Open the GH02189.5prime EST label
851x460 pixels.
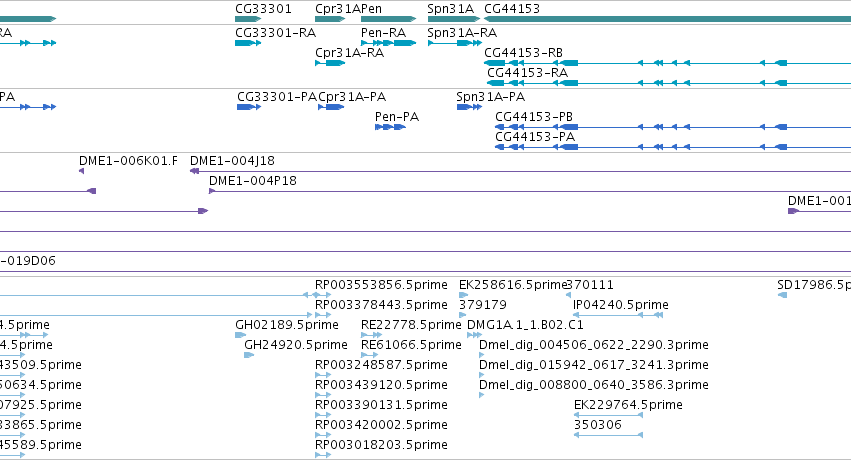click(x=287, y=325)
